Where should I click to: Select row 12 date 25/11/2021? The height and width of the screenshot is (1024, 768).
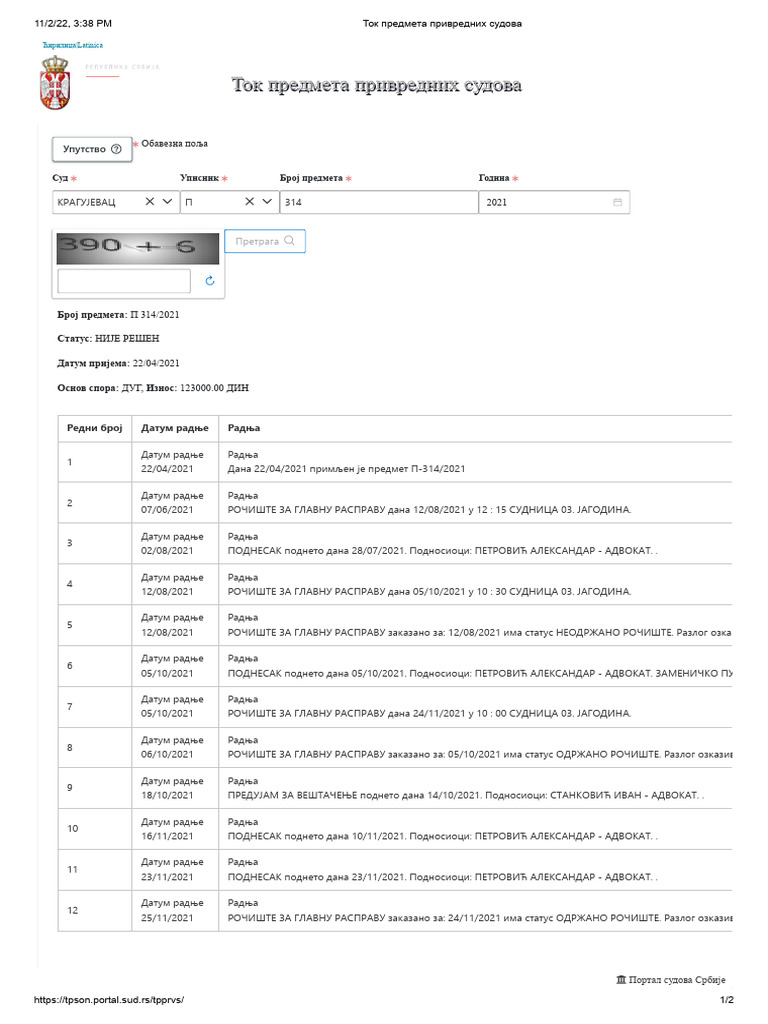coord(167,918)
